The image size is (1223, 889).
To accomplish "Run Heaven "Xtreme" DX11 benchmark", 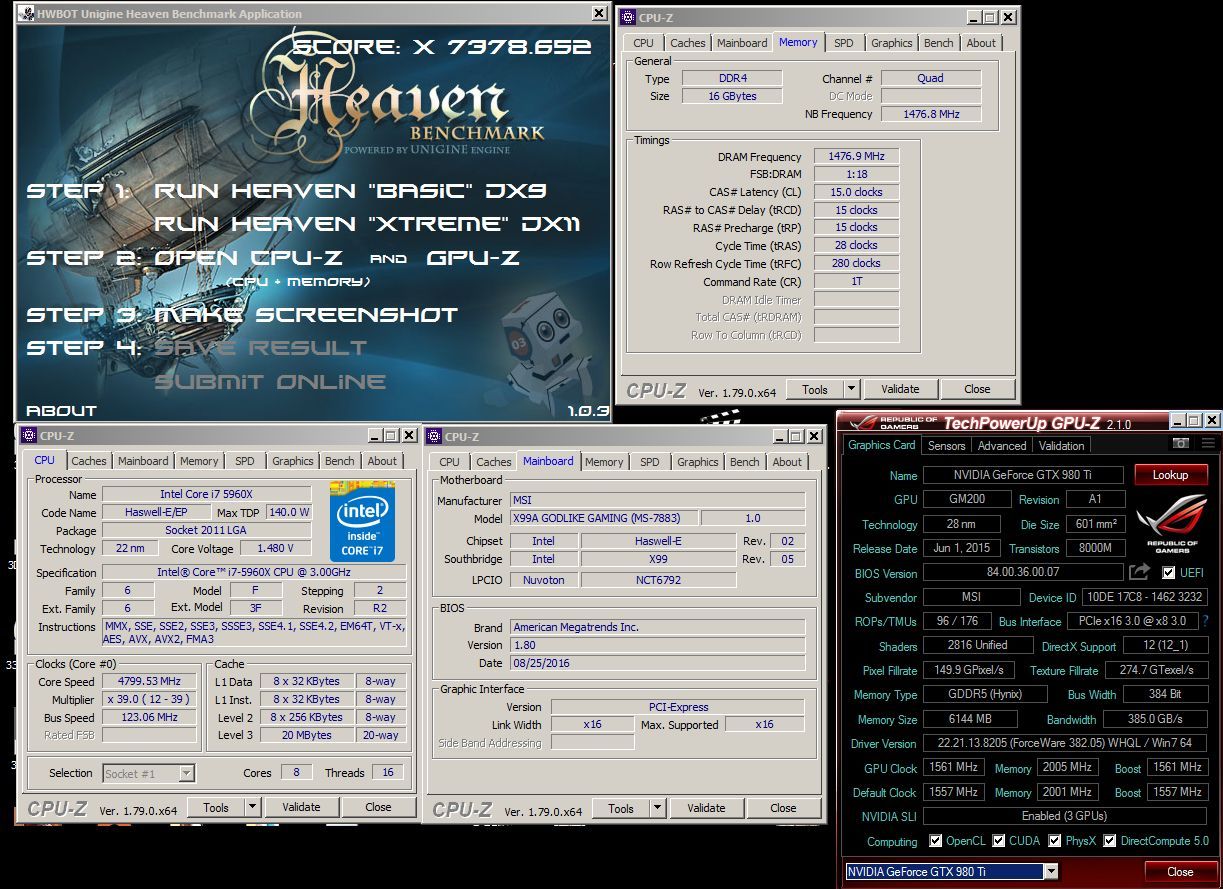I will (x=367, y=224).
